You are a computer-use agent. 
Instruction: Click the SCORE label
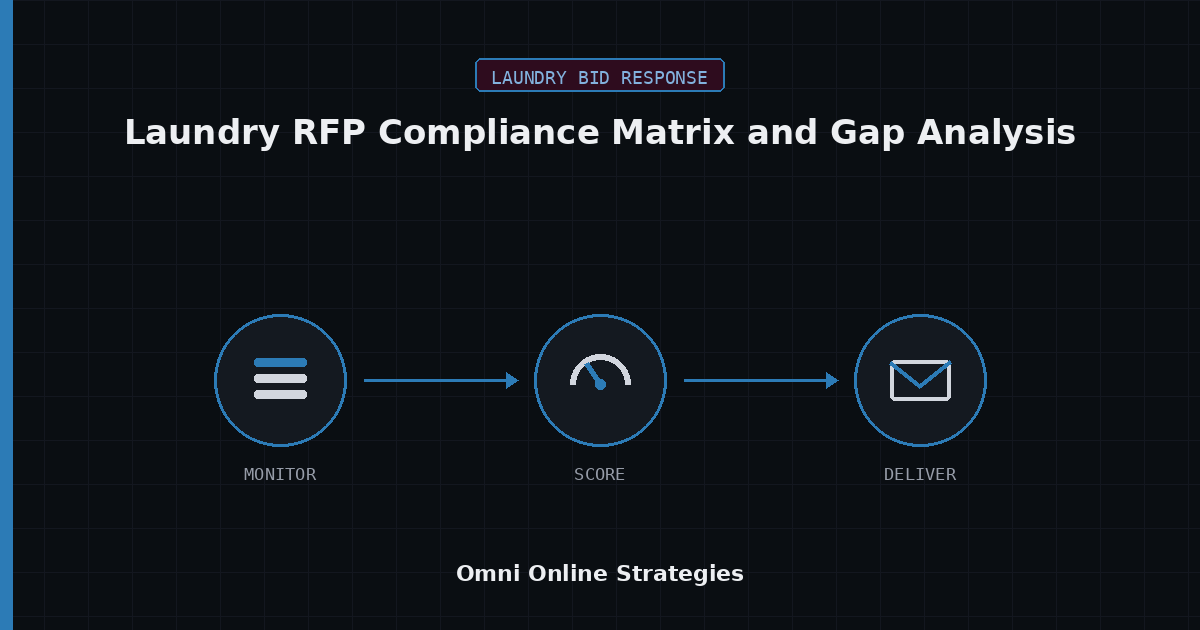tap(600, 474)
